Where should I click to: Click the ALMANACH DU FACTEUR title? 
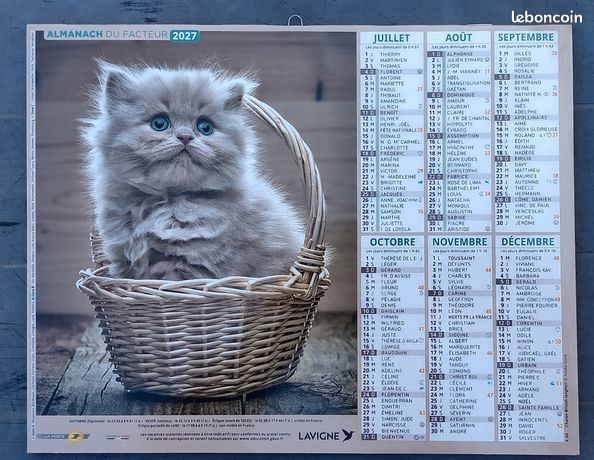point(107,34)
